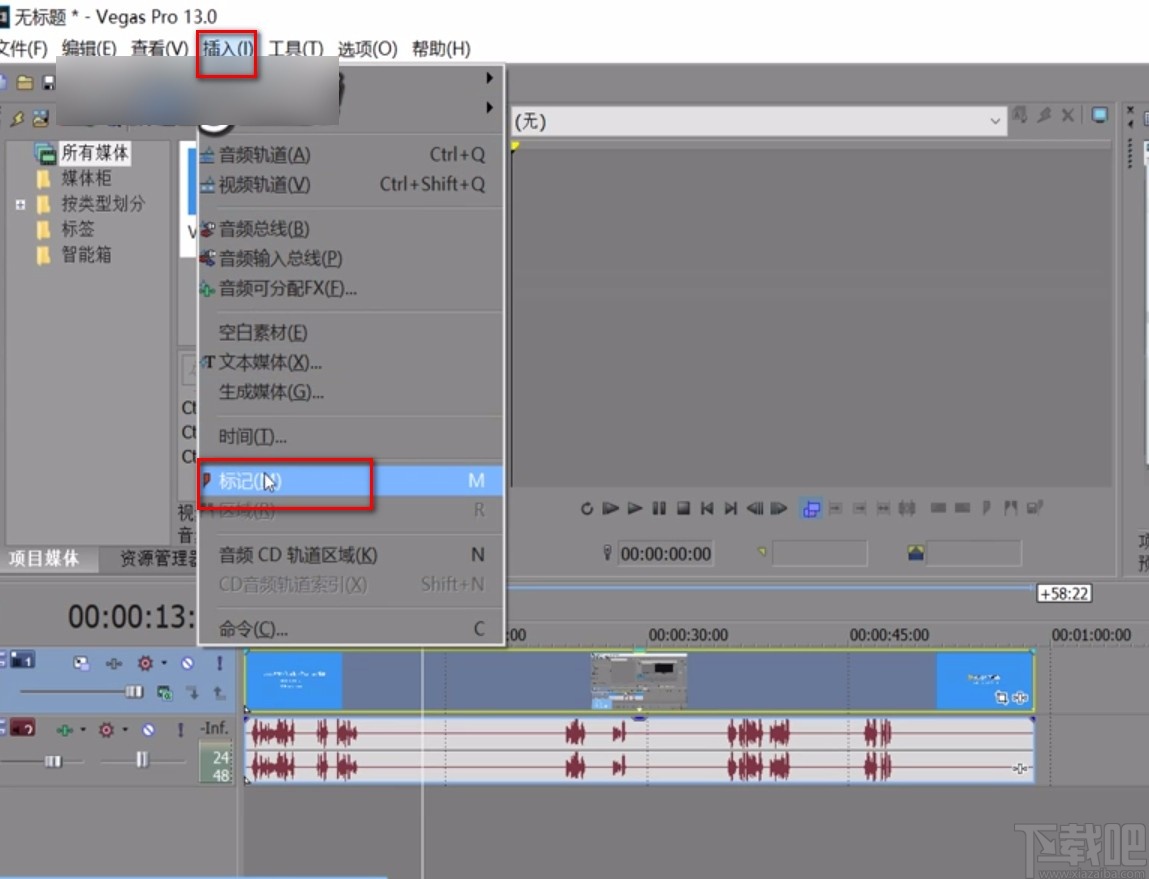
Task: Choose 音频轨道(A) from the insert menu
Action: click(351, 155)
